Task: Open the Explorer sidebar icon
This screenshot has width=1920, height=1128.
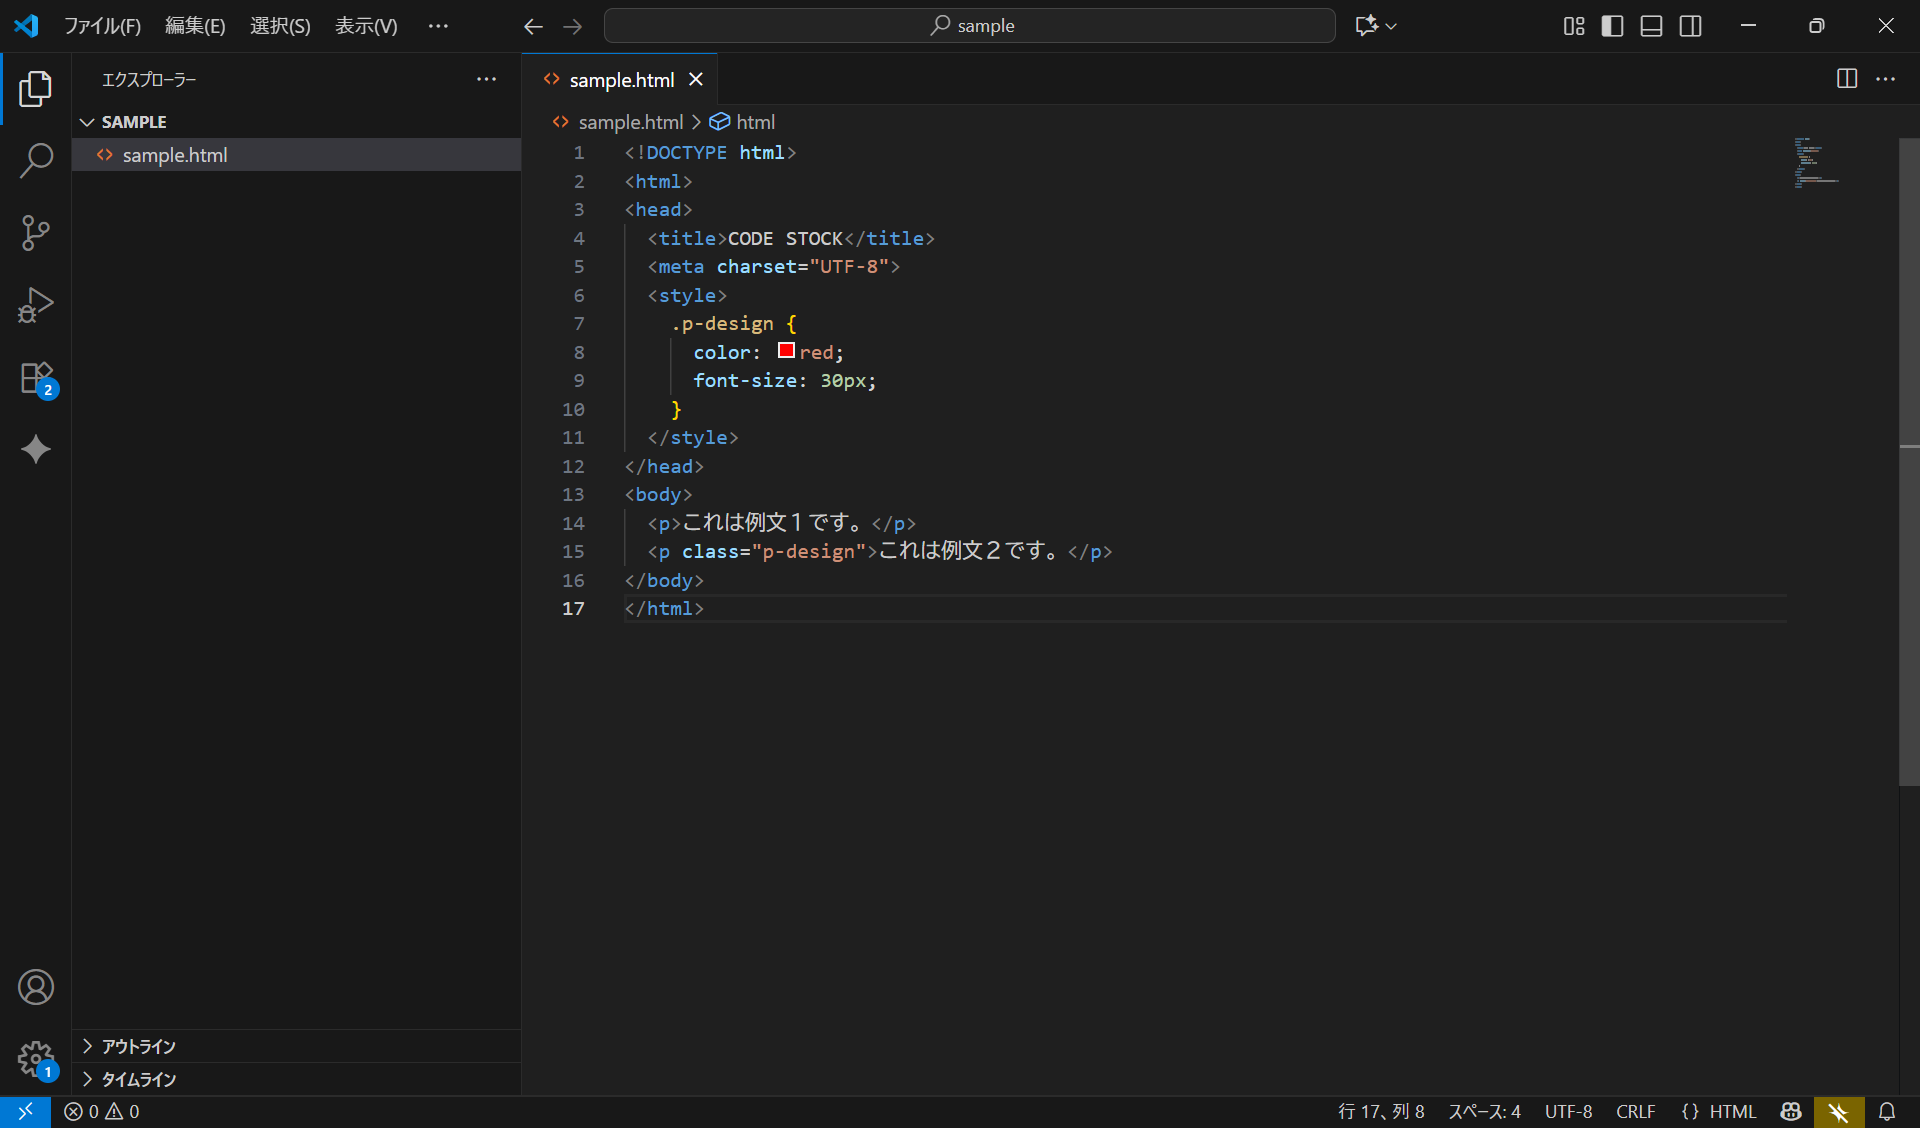Action: click(x=36, y=89)
